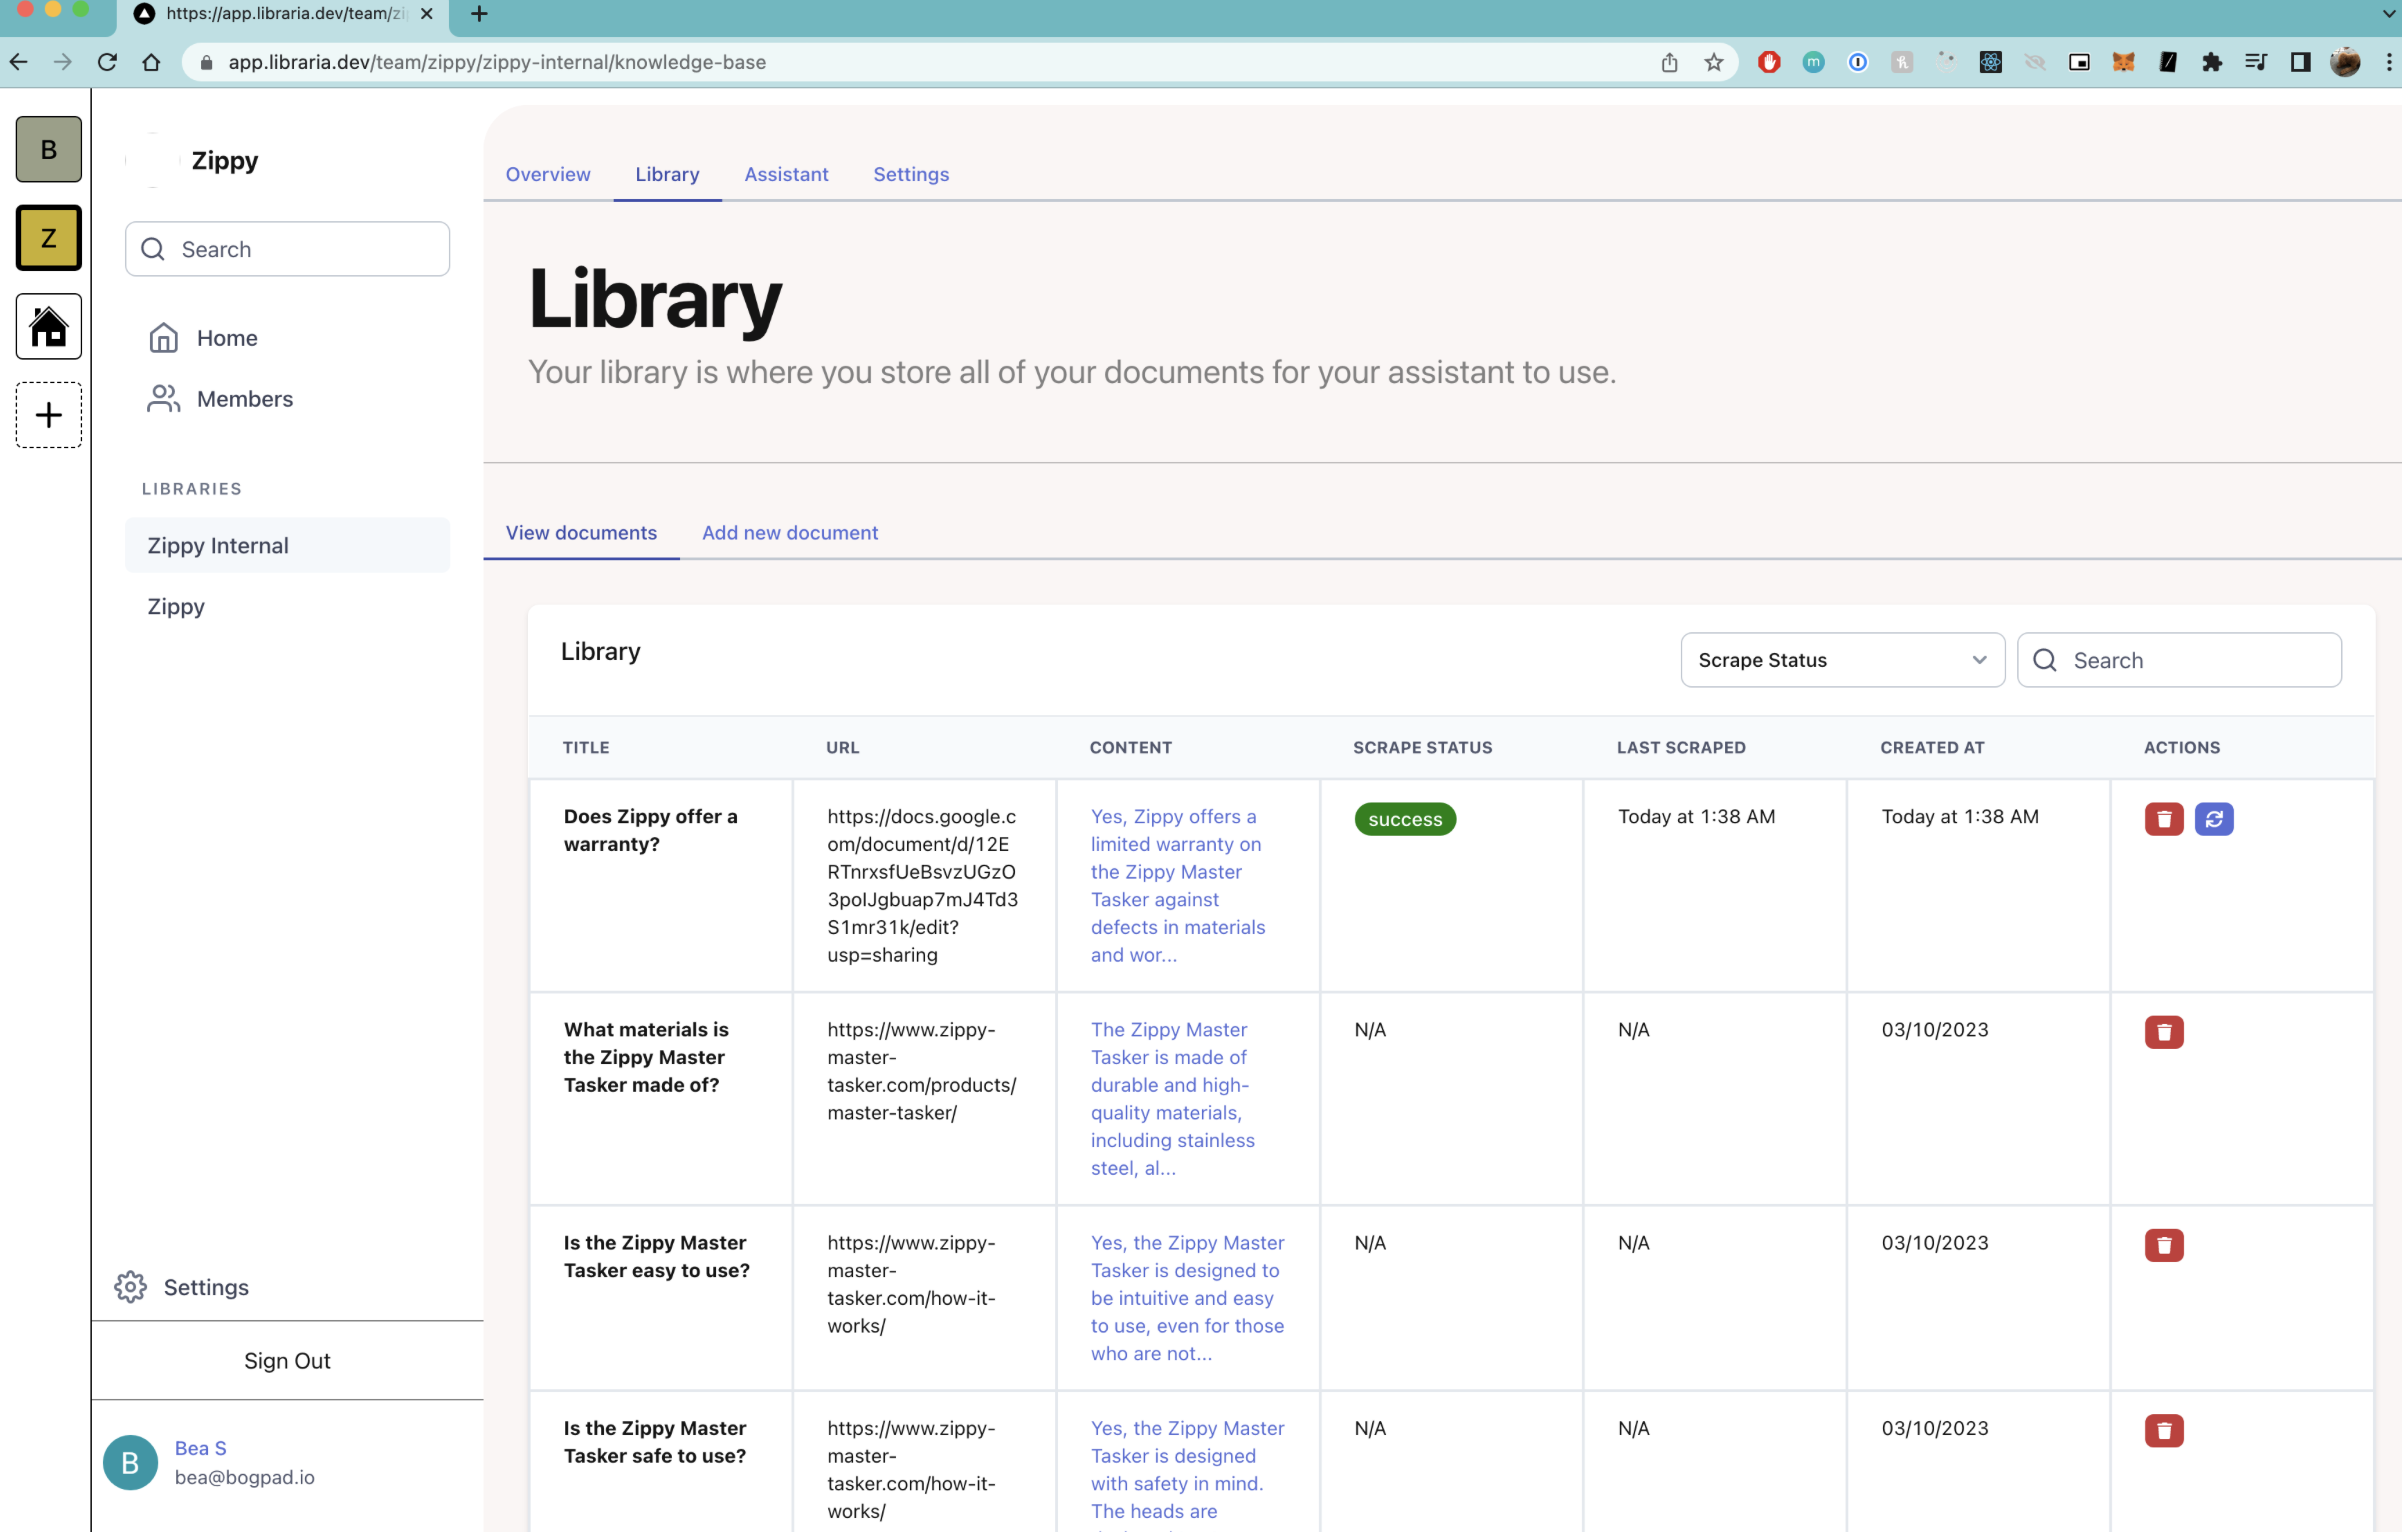The image size is (2402, 1532).
Task: Select the Add new document tab
Action: tap(790, 533)
